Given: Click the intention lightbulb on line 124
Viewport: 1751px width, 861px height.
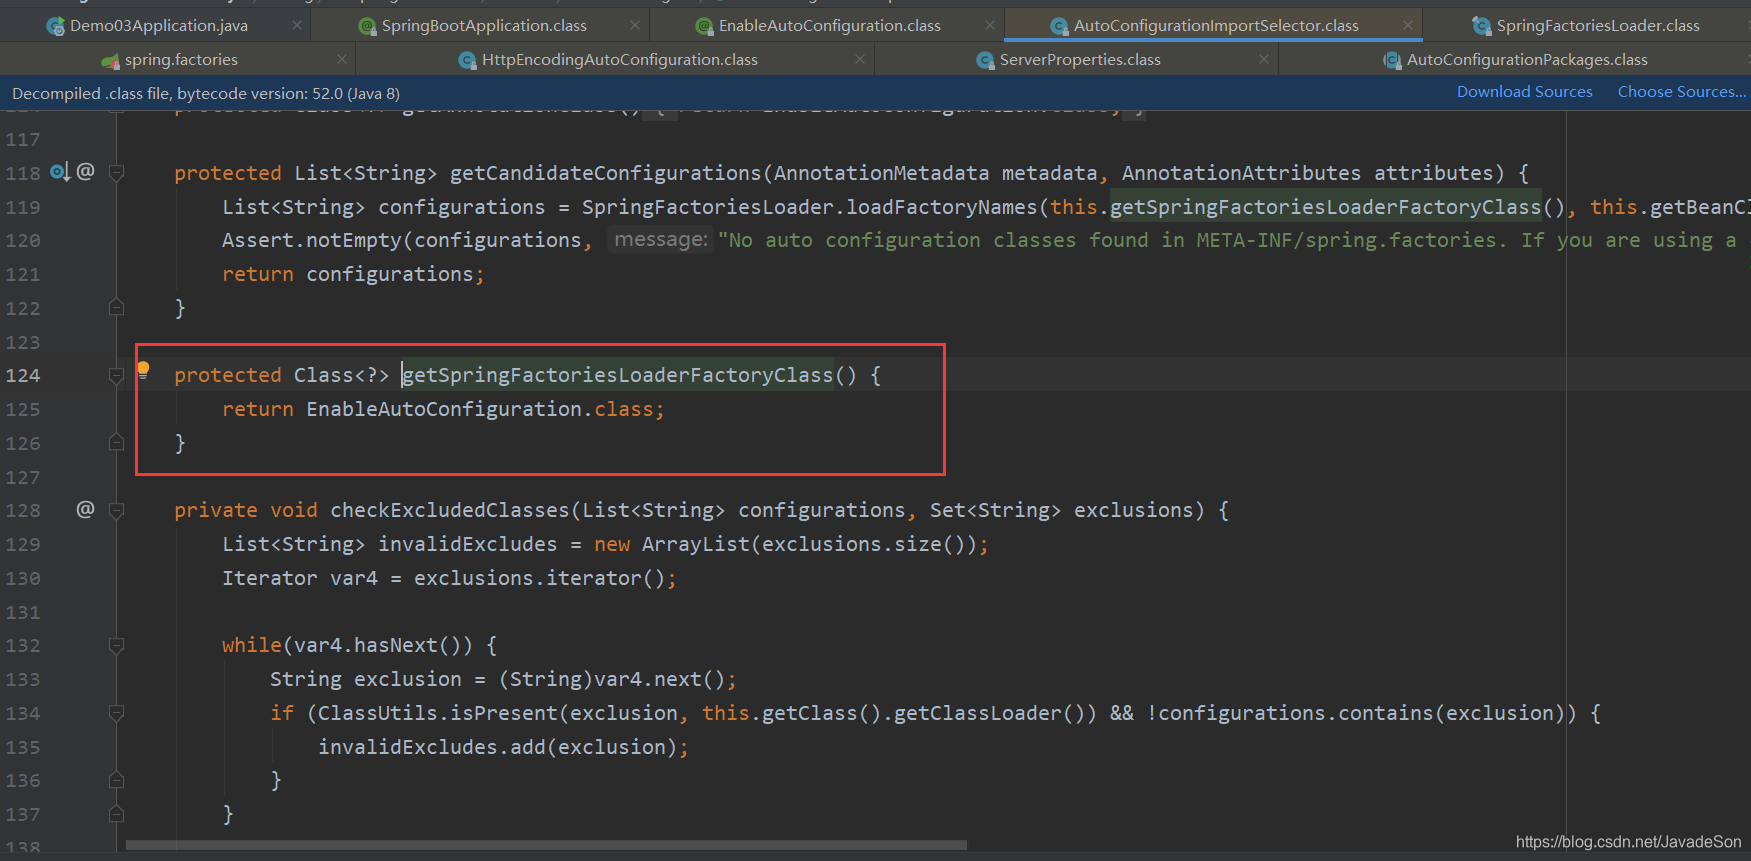Looking at the screenshot, I should tap(143, 370).
